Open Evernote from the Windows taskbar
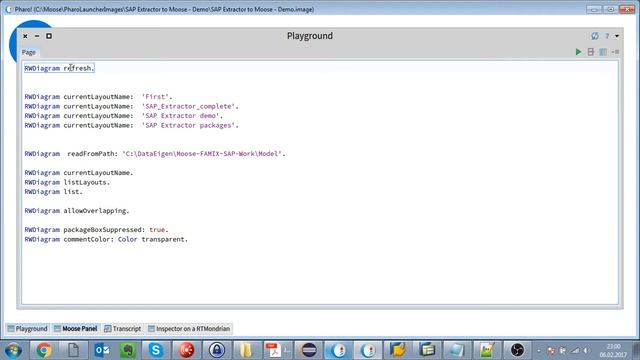 click(129, 350)
